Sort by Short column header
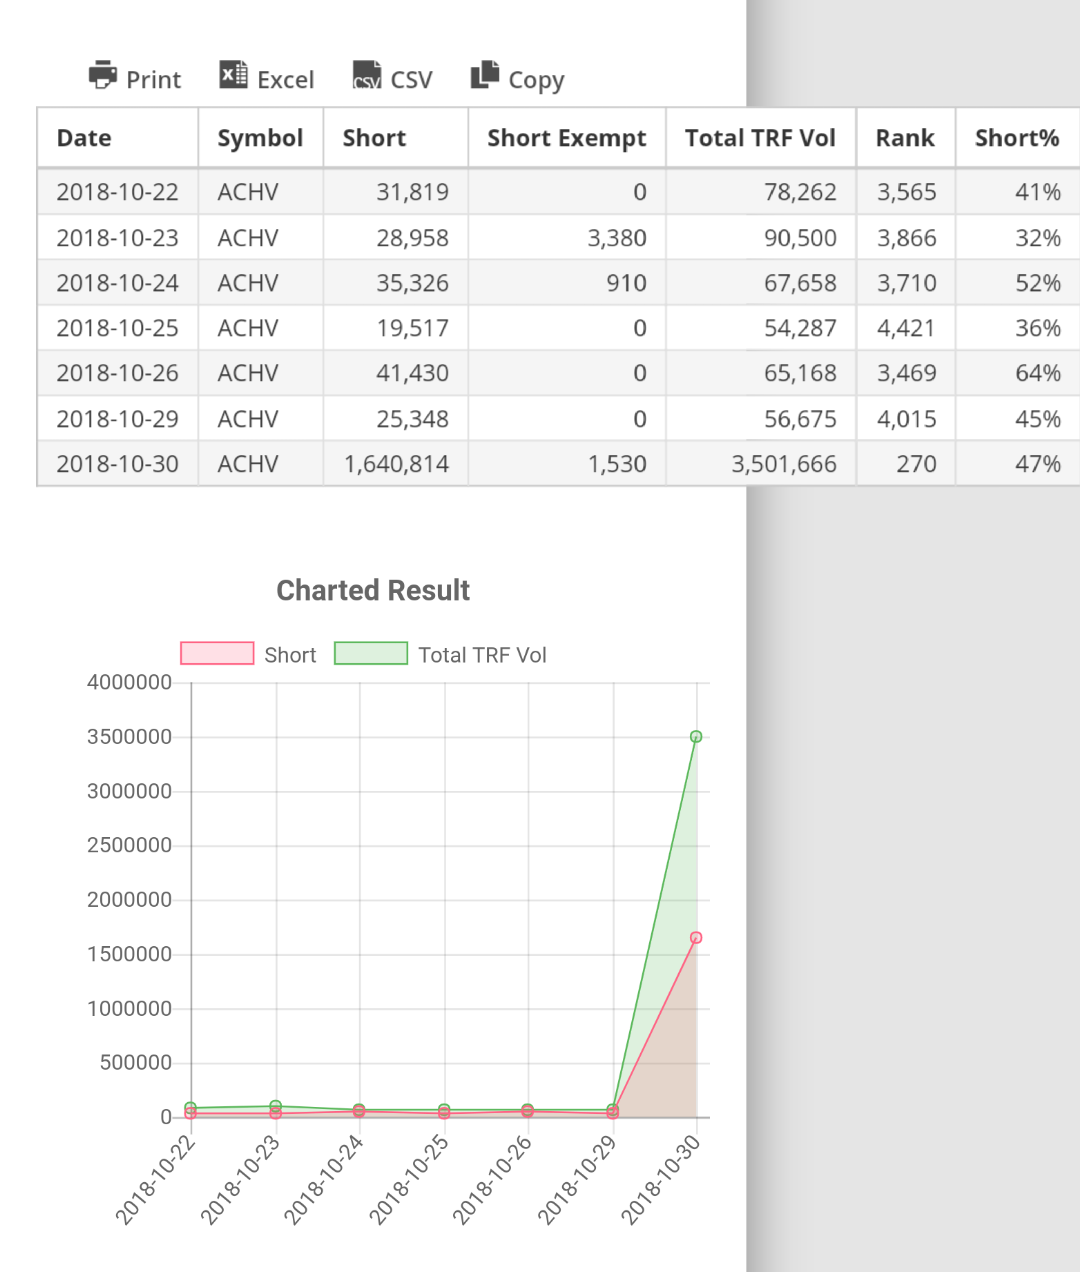Viewport: 1080px width, 1272px height. point(374,138)
